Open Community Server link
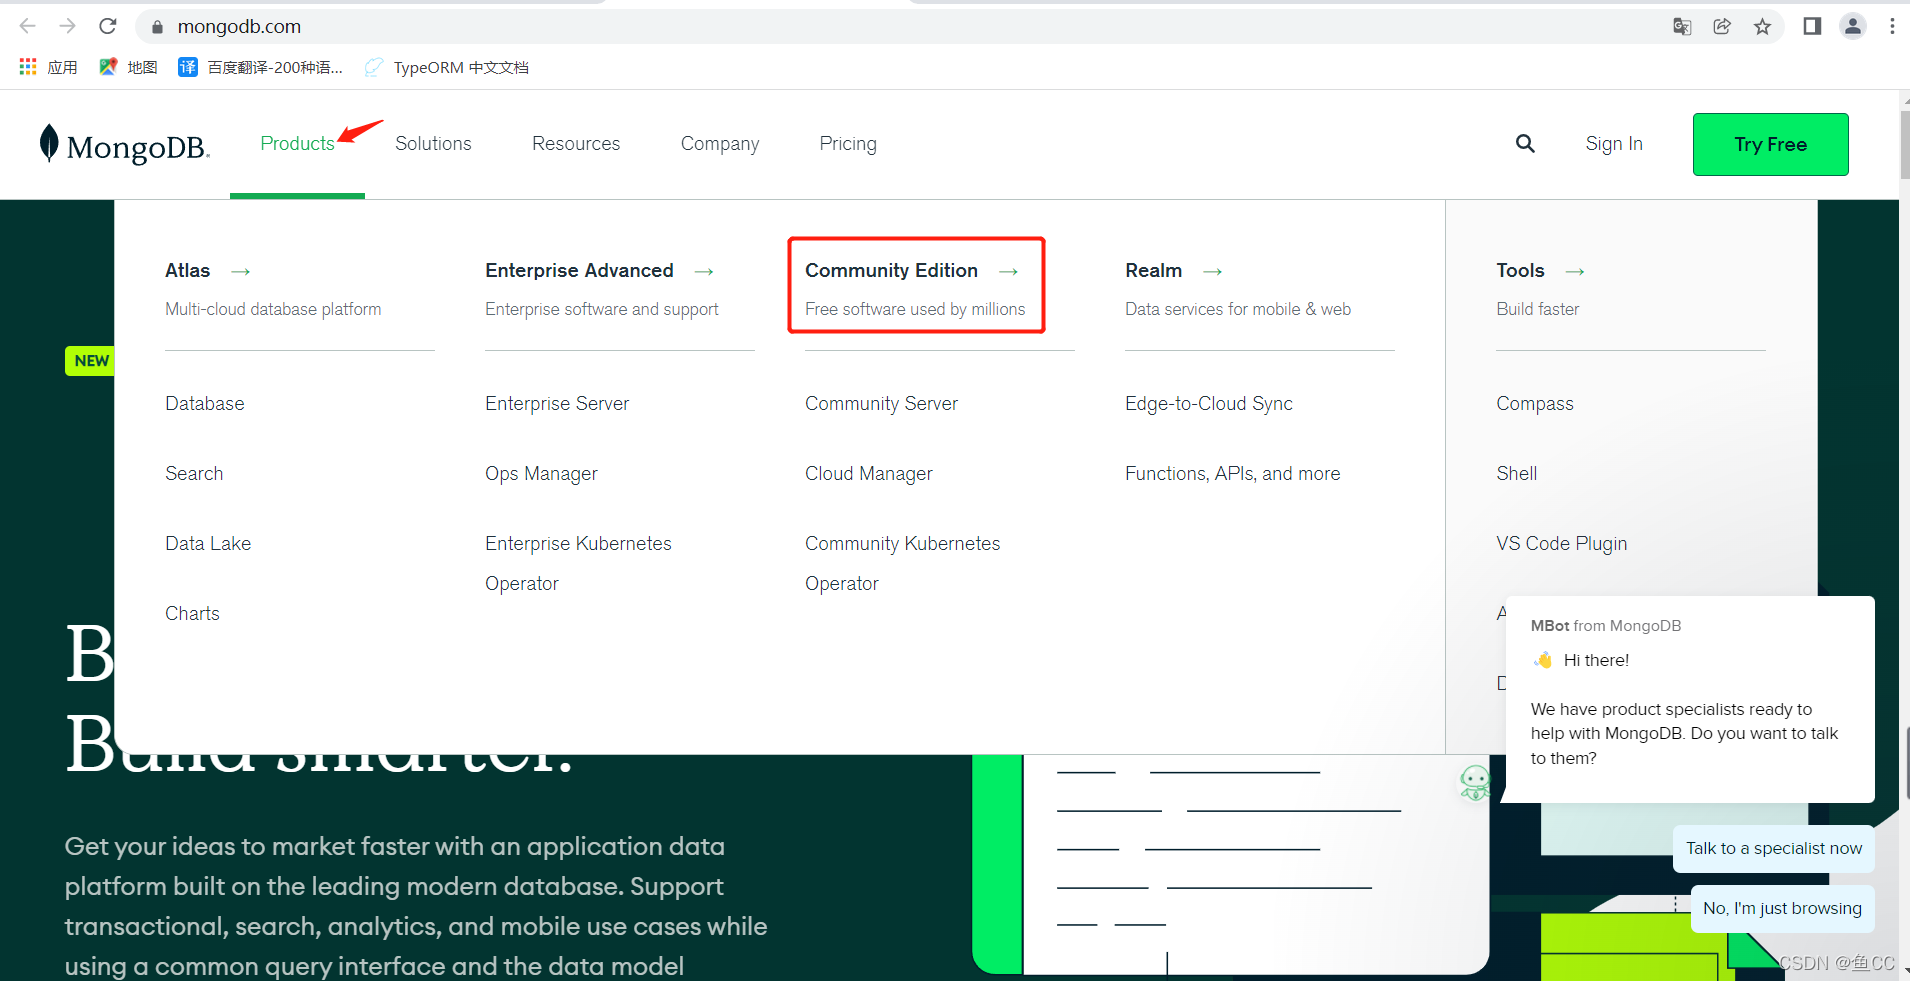 pos(881,404)
